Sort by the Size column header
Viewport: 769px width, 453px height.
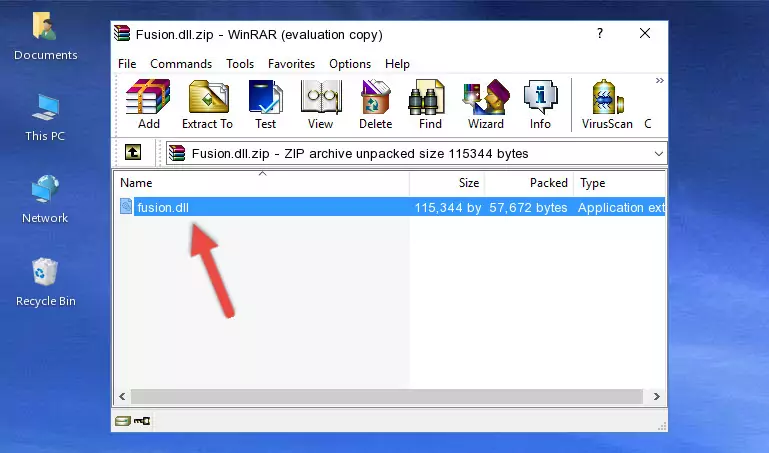447,183
